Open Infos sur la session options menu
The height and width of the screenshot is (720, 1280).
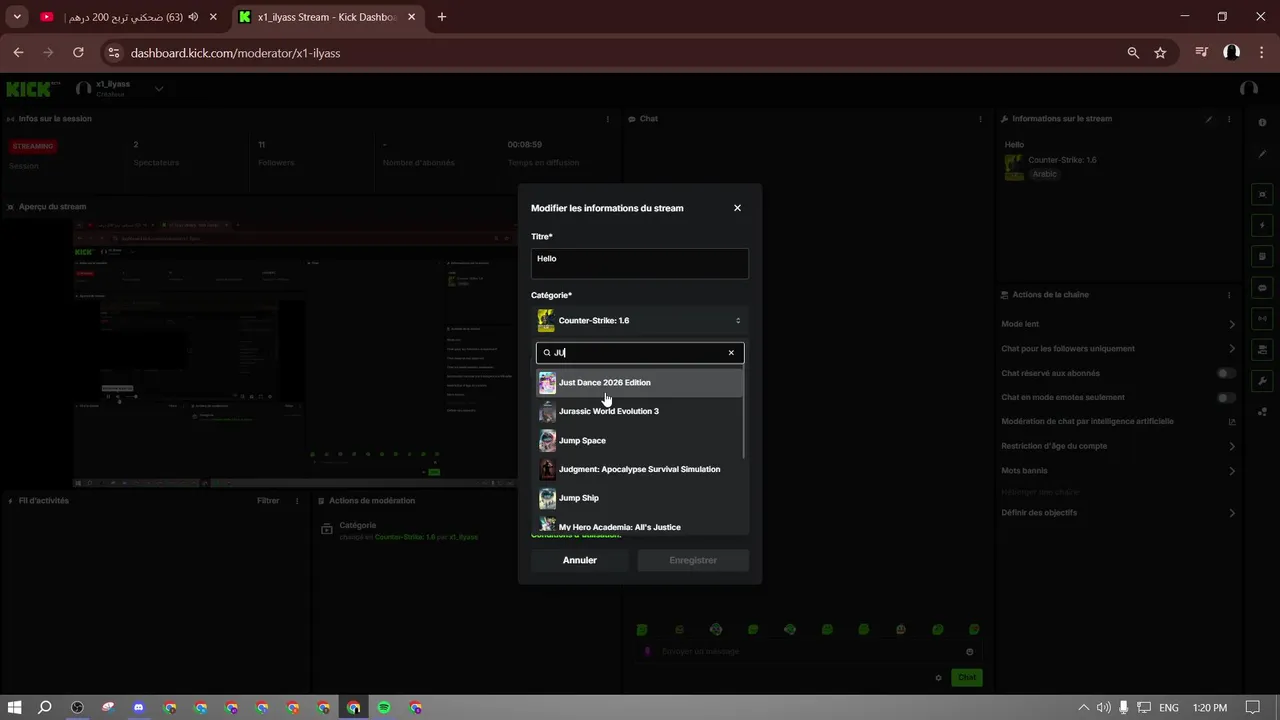607,119
